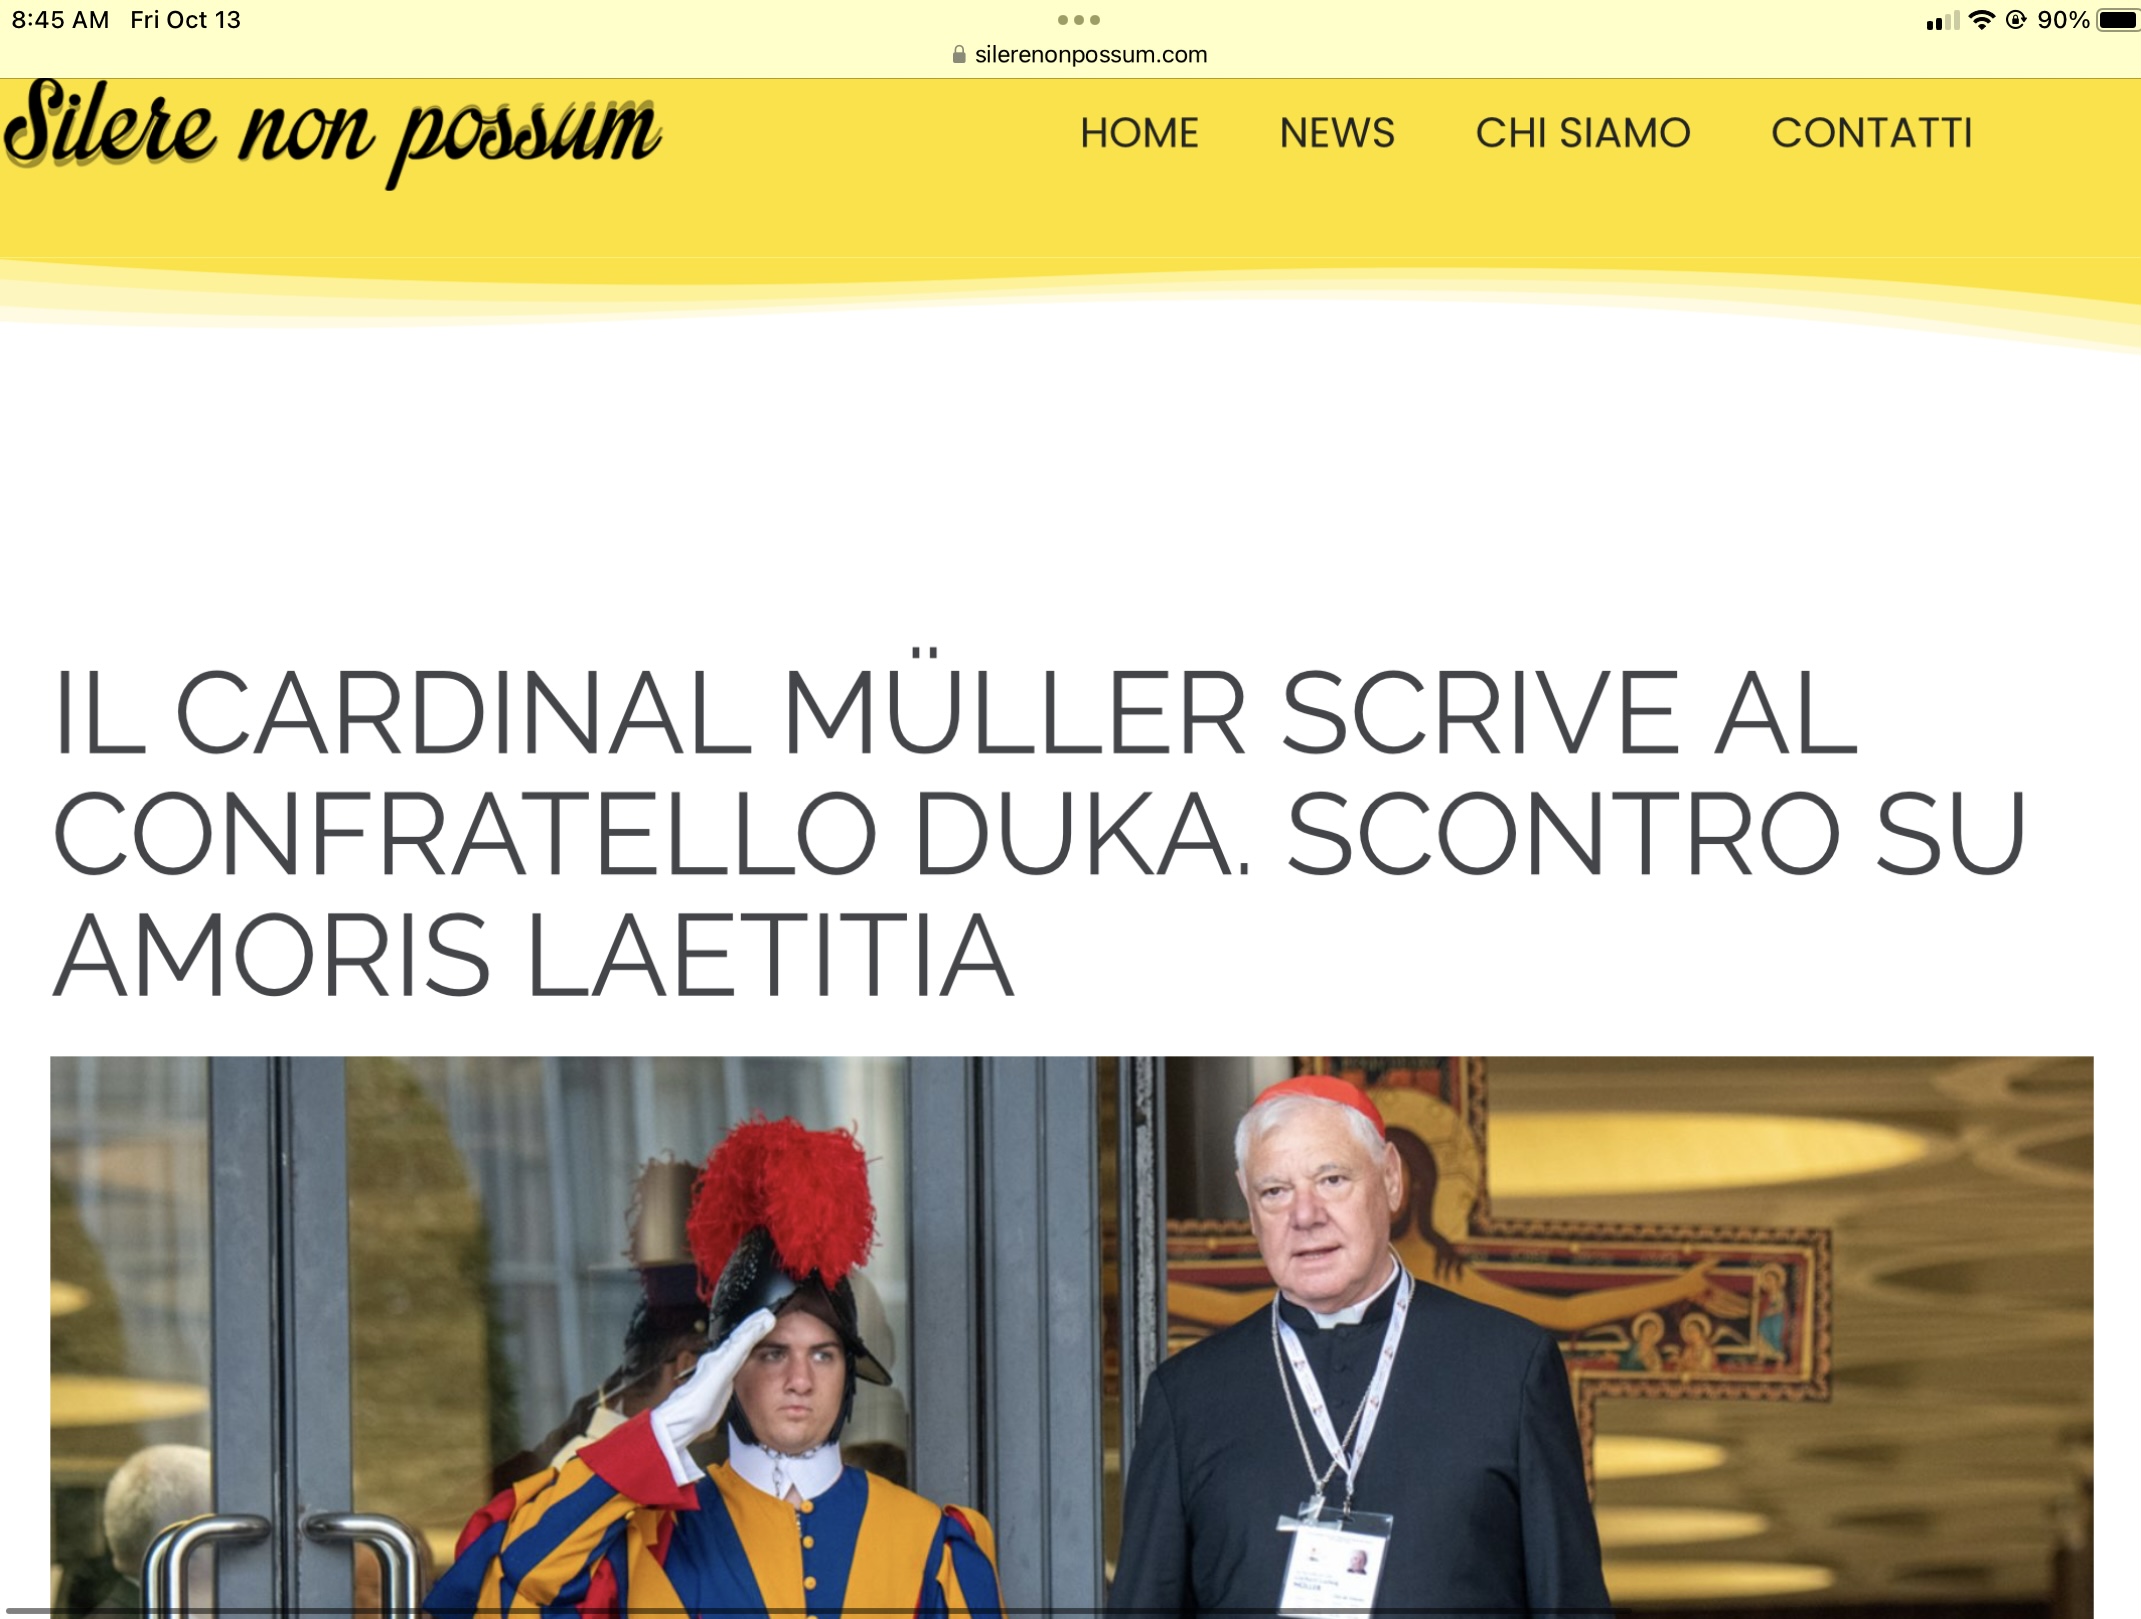Open the CHI SIAMO page
The image size is (2141, 1619).
pos(1583,133)
